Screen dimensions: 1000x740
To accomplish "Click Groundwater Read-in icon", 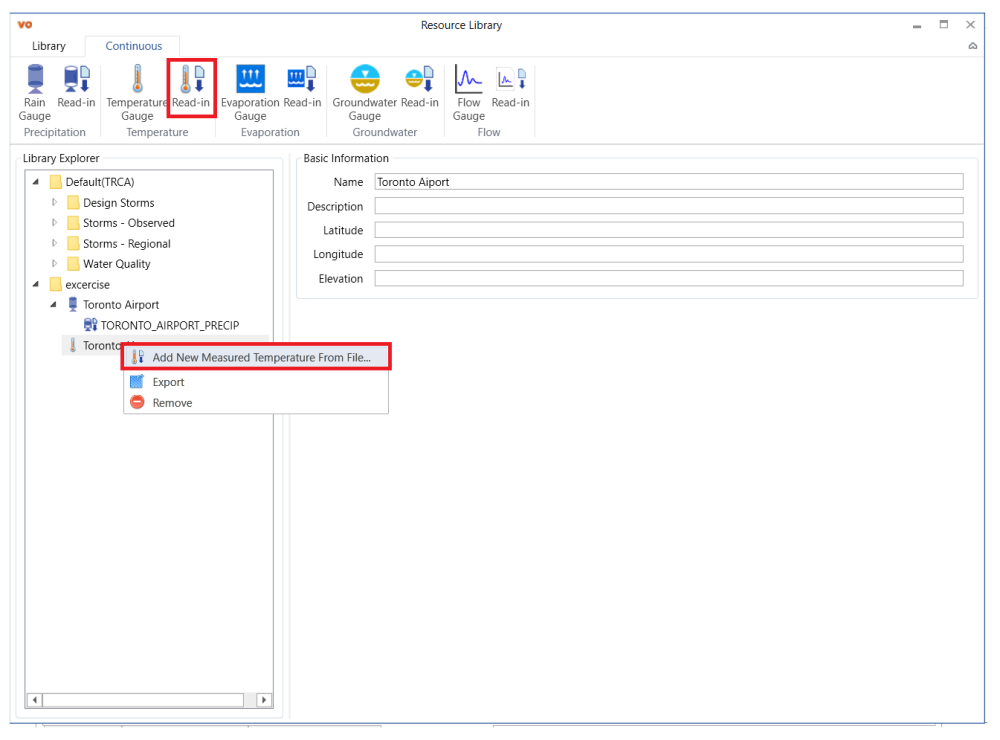I will click(420, 86).
